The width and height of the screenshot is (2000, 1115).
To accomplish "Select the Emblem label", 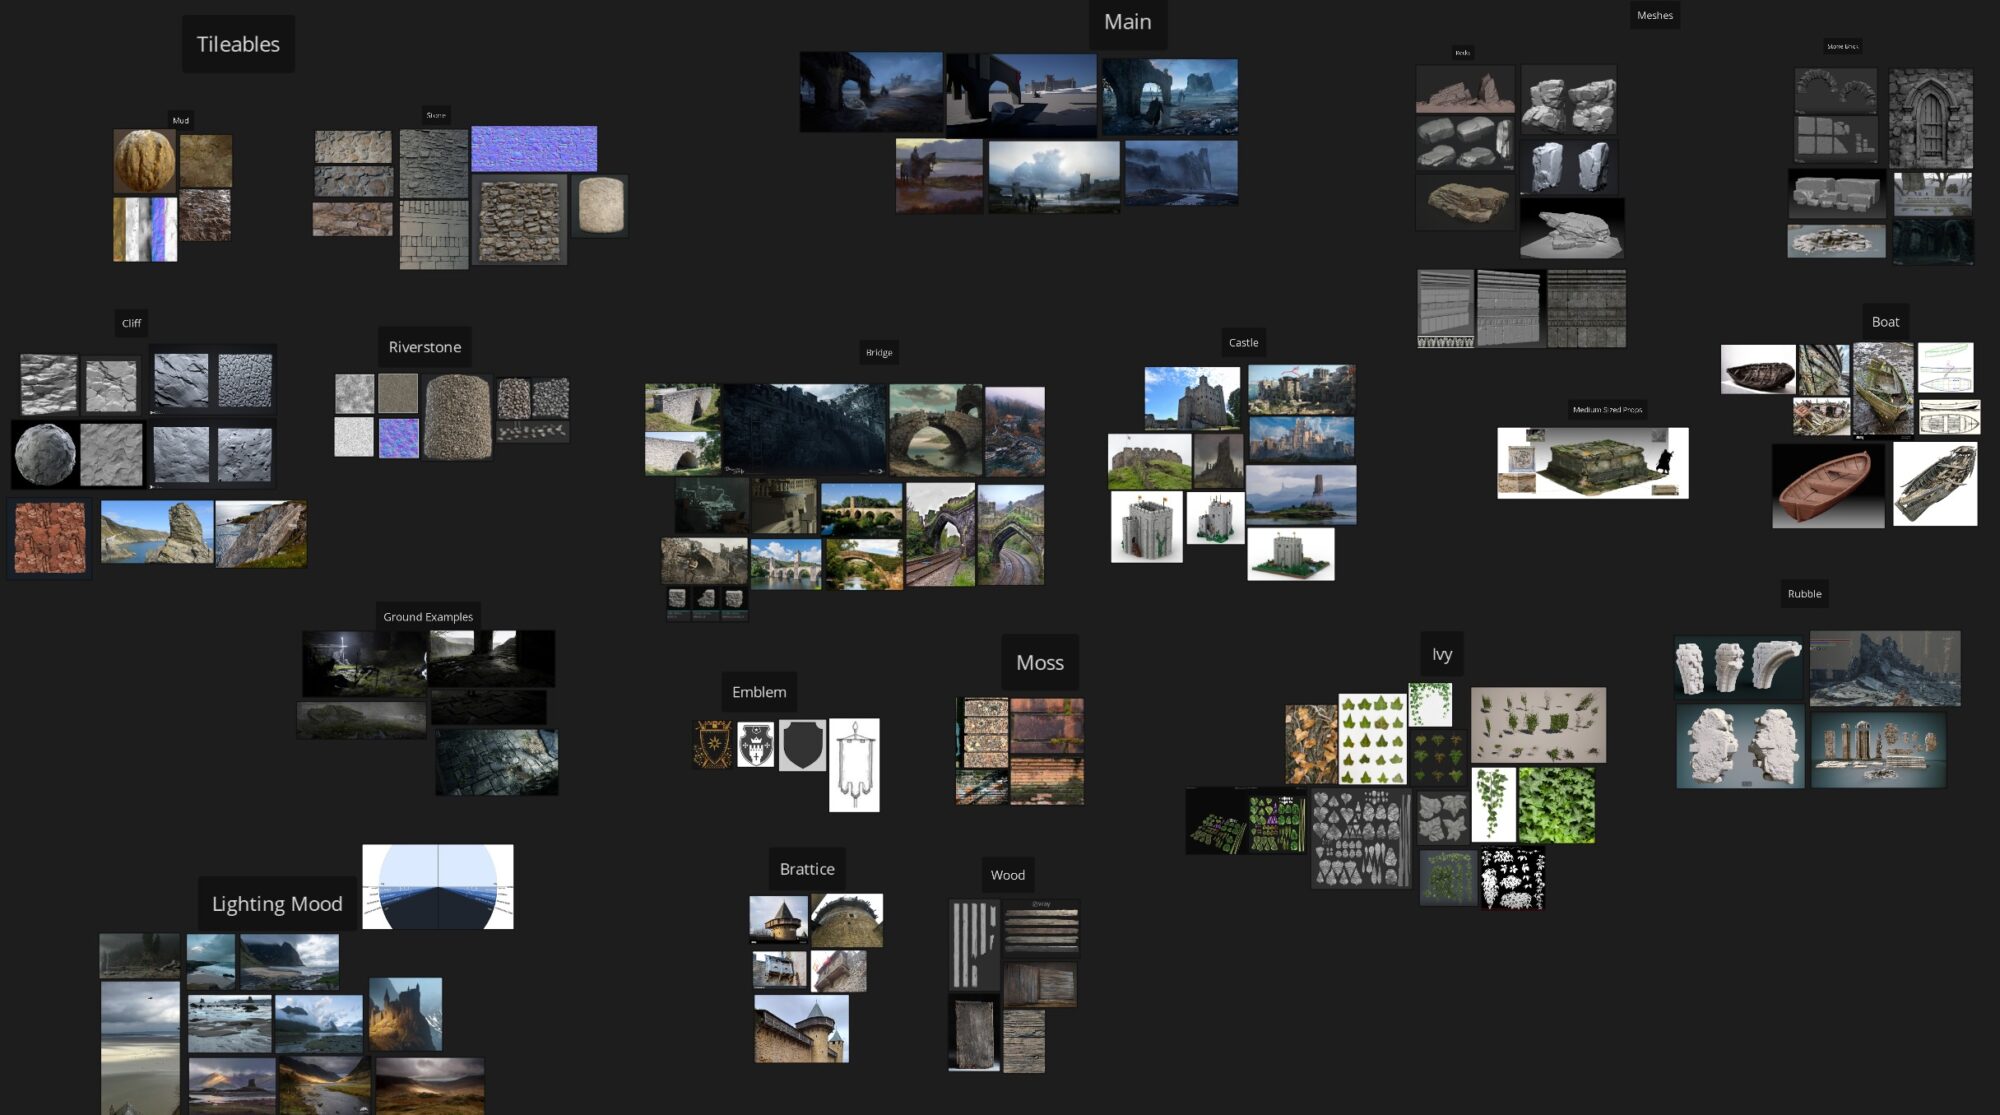I will (758, 692).
